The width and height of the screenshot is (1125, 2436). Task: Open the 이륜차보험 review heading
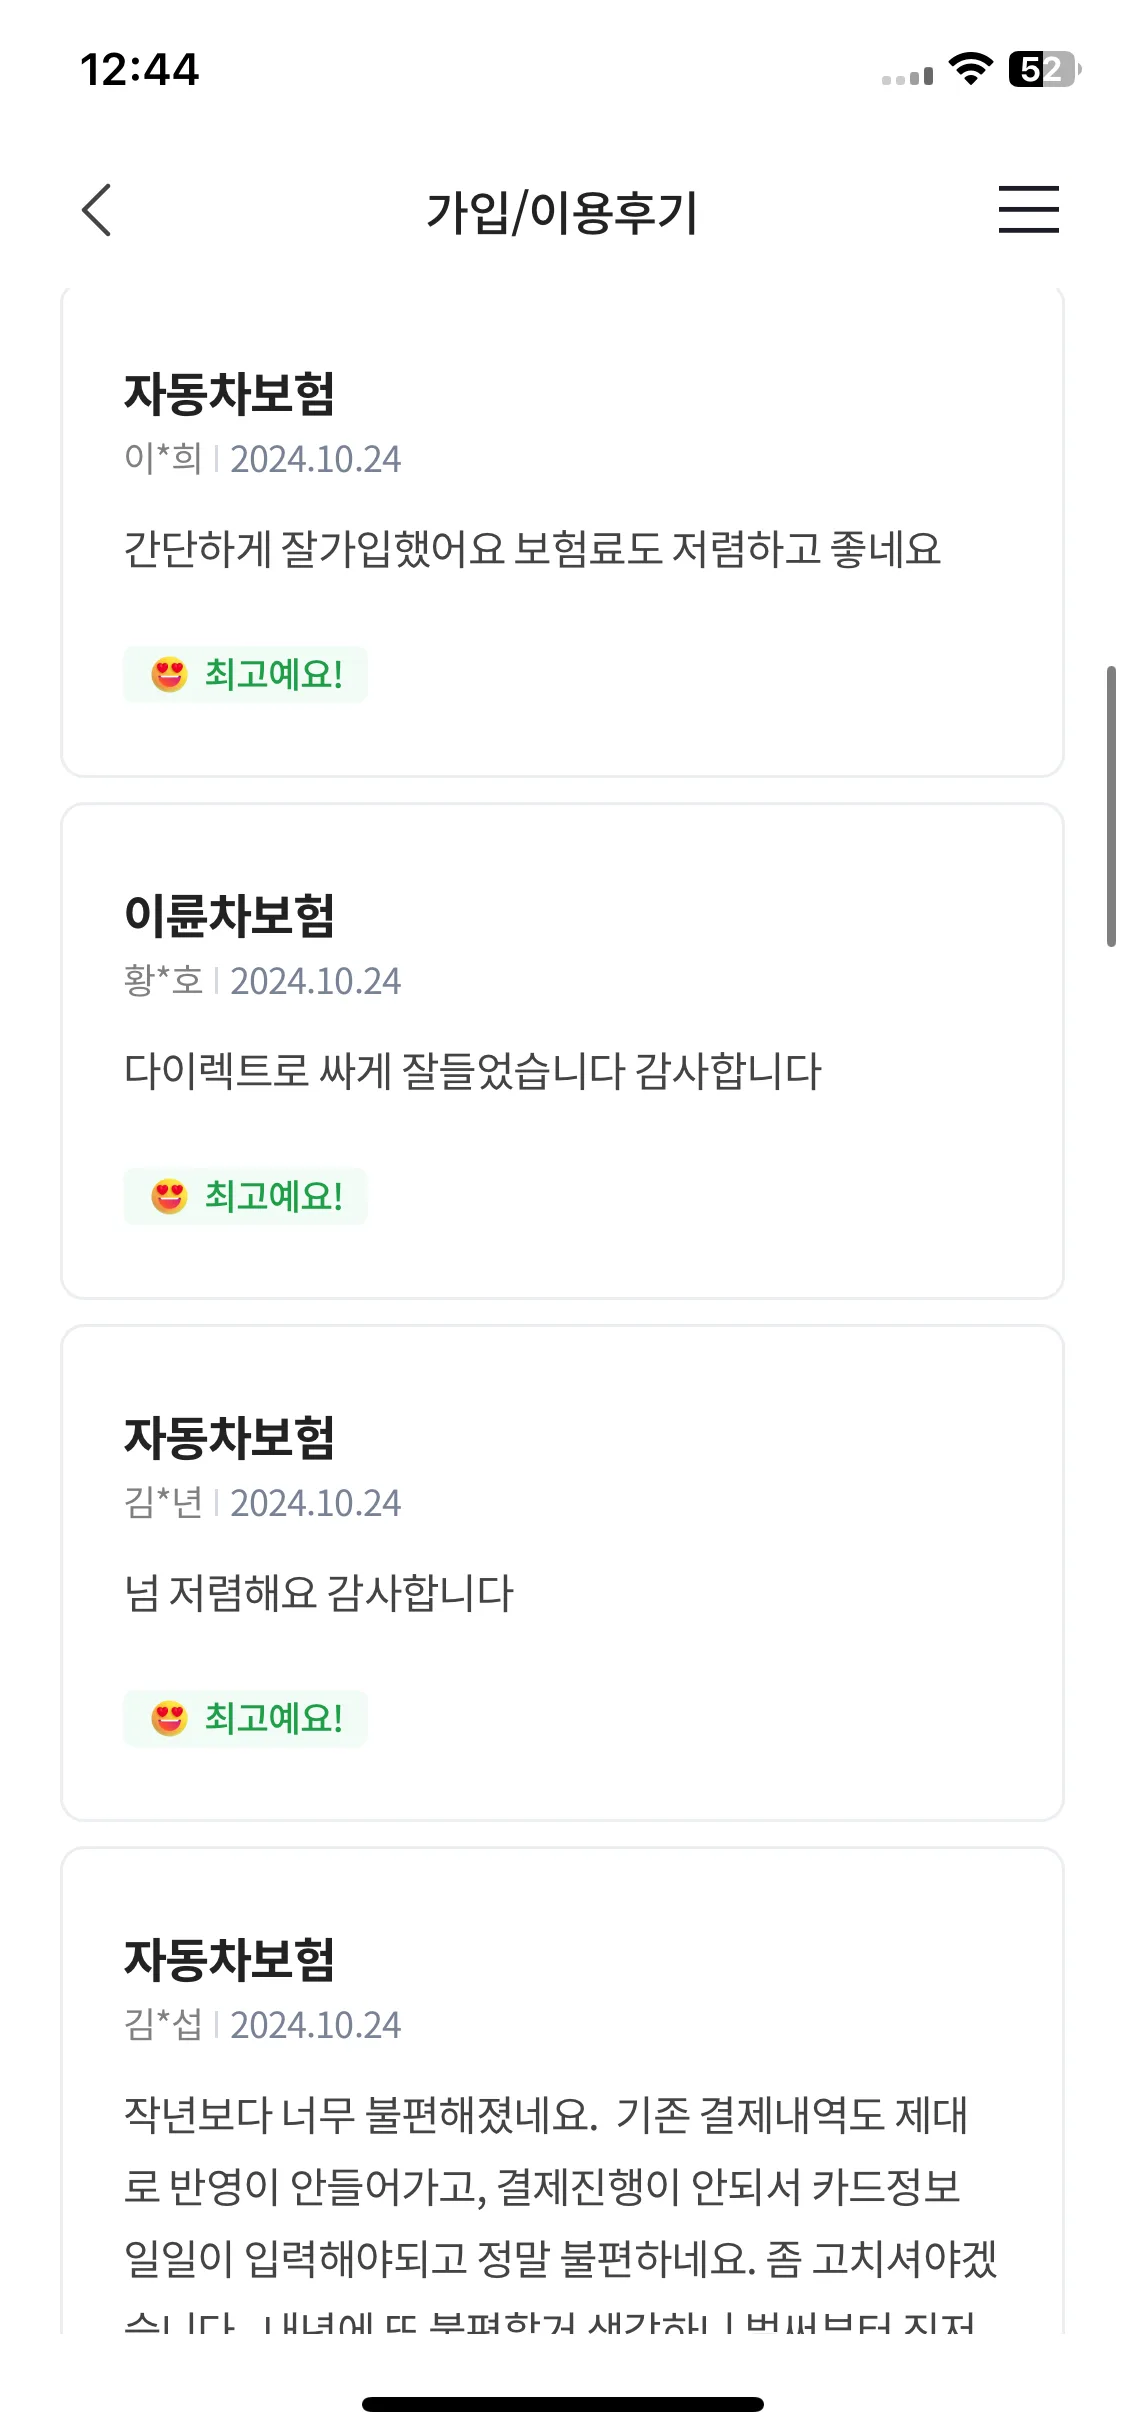point(229,915)
